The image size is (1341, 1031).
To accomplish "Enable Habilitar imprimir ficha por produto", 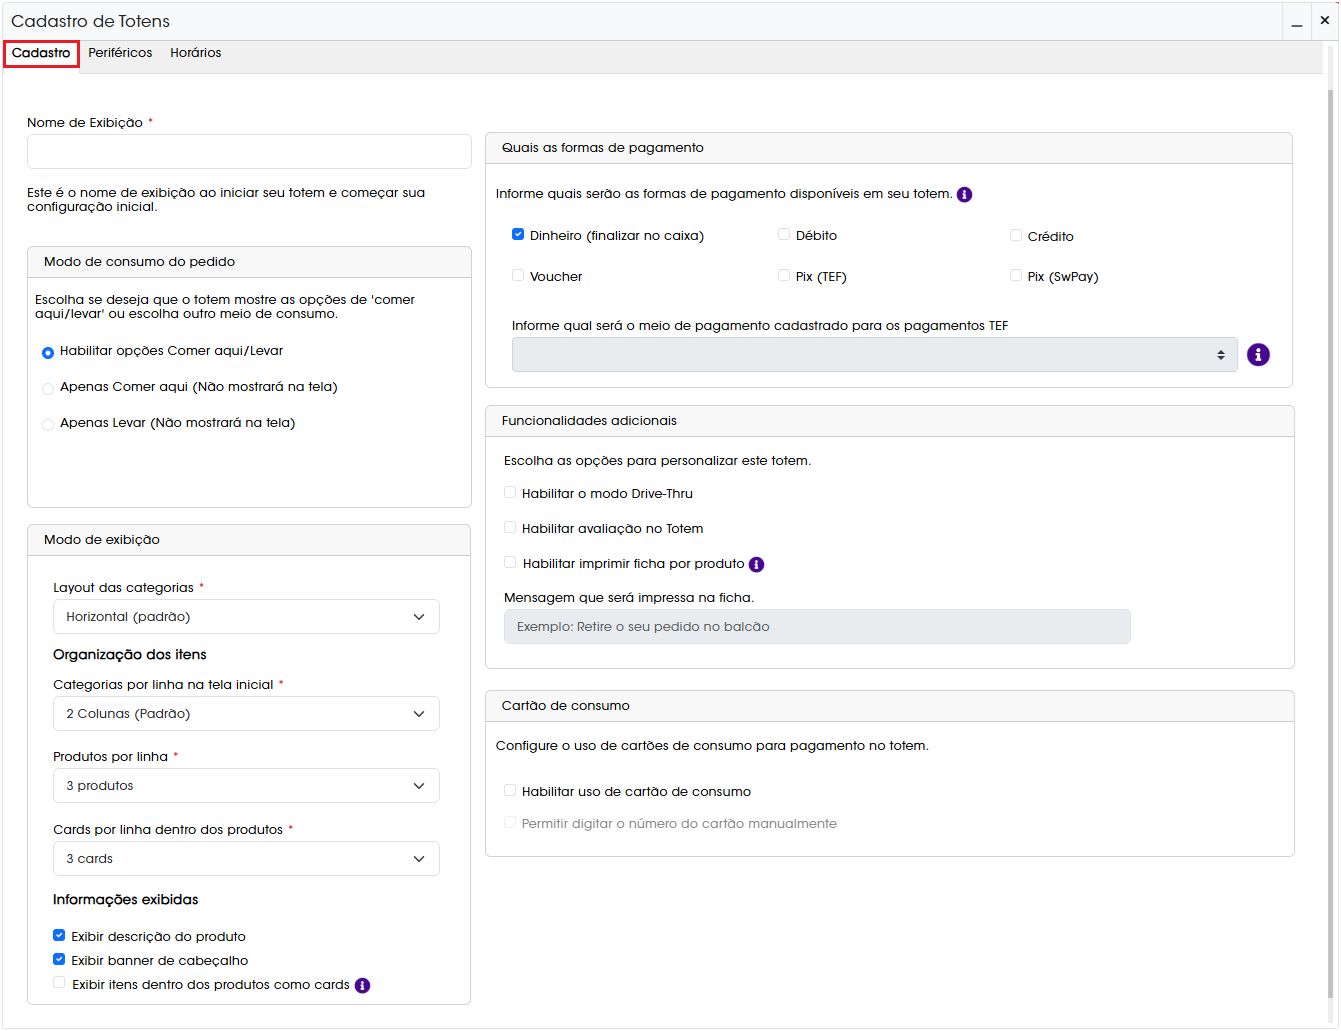I will (x=510, y=563).
